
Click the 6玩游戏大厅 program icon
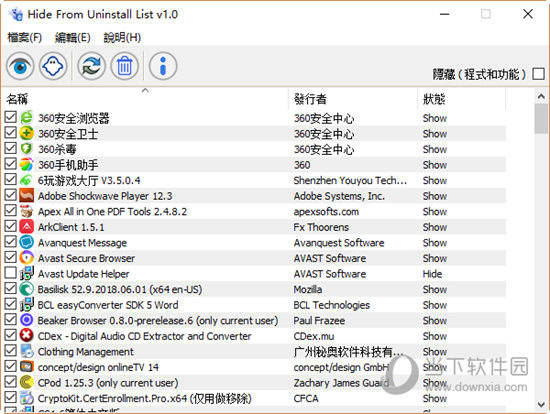tap(26, 180)
